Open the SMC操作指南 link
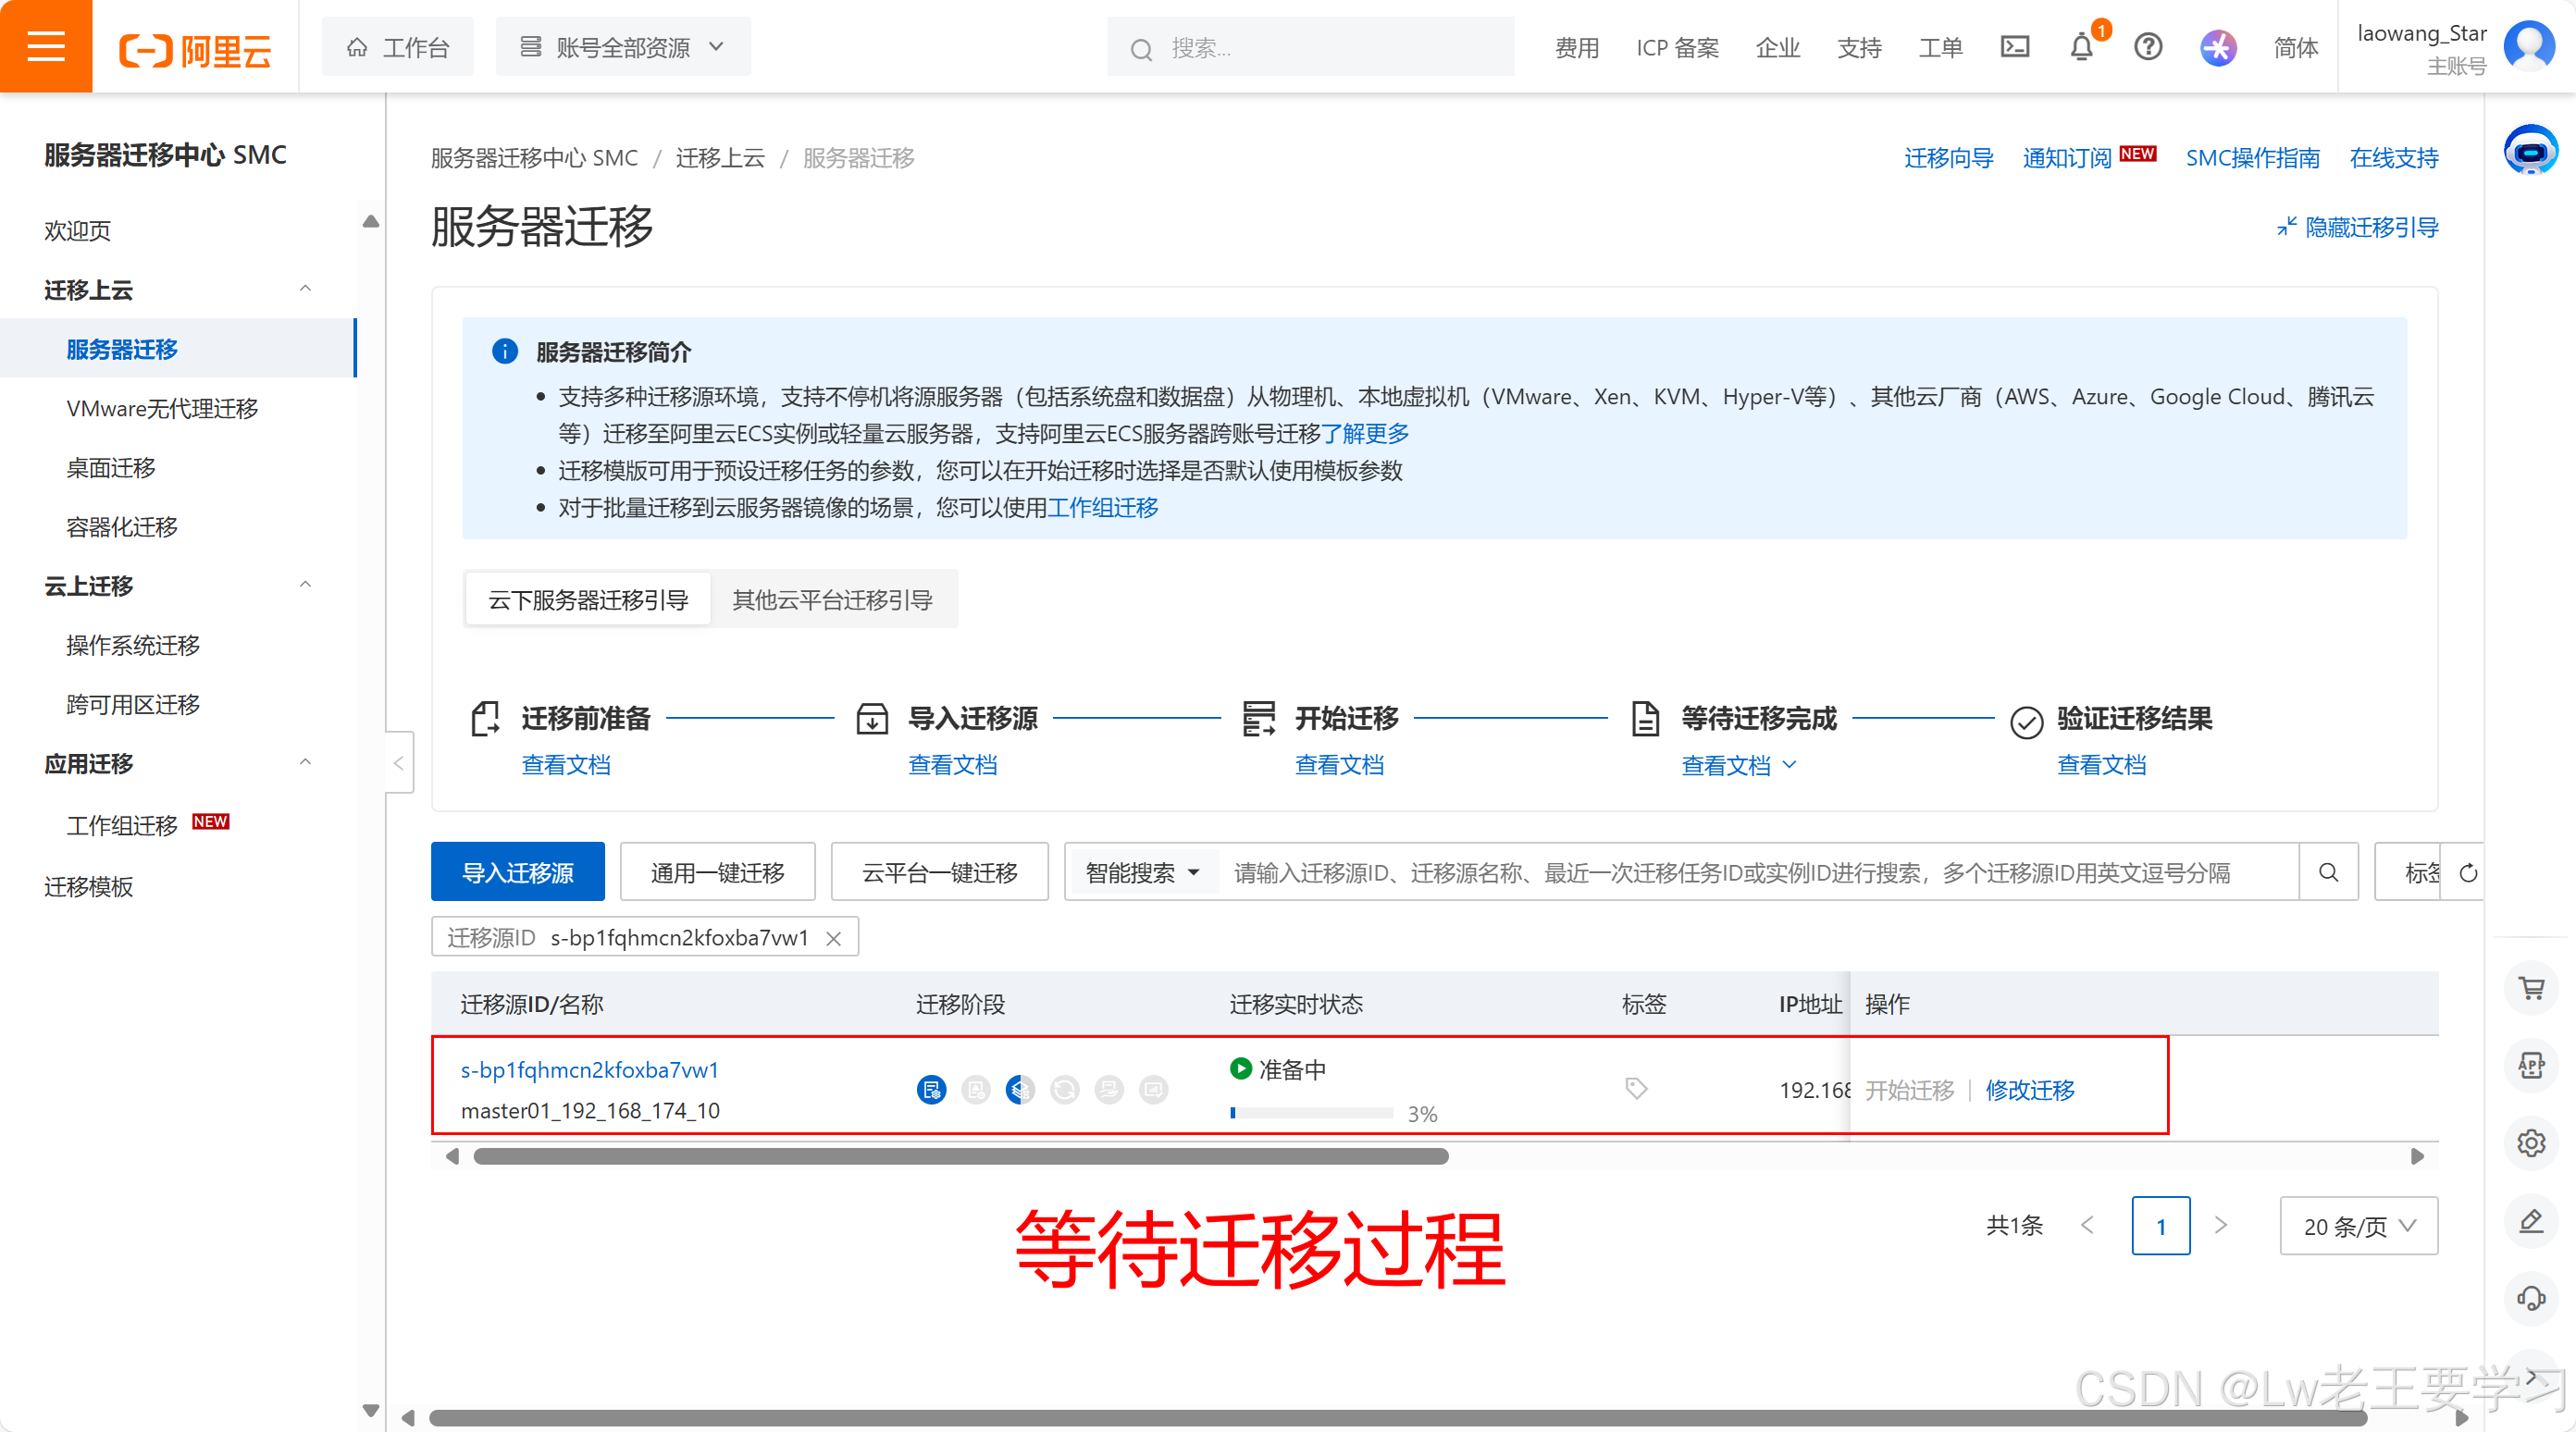2576x1432 pixels. (2252, 157)
